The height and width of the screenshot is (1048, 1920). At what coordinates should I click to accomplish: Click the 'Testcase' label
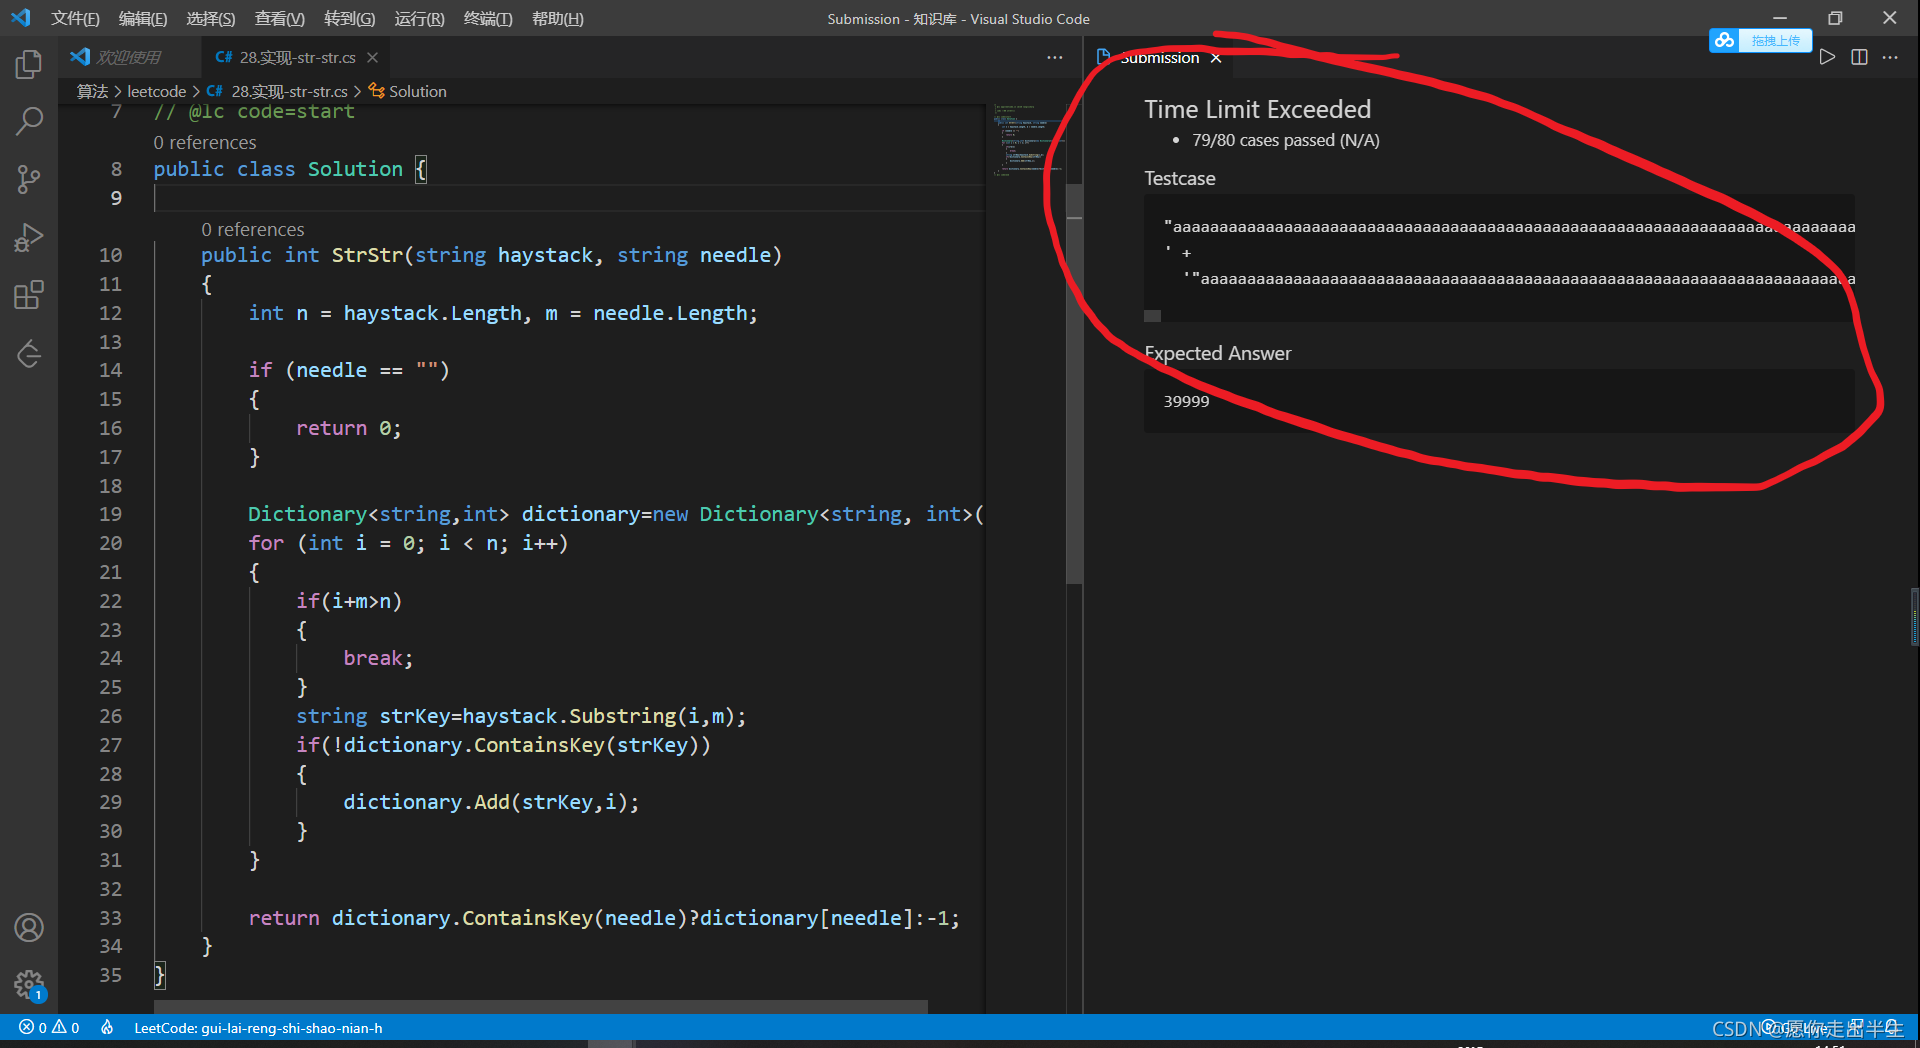click(x=1180, y=178)
